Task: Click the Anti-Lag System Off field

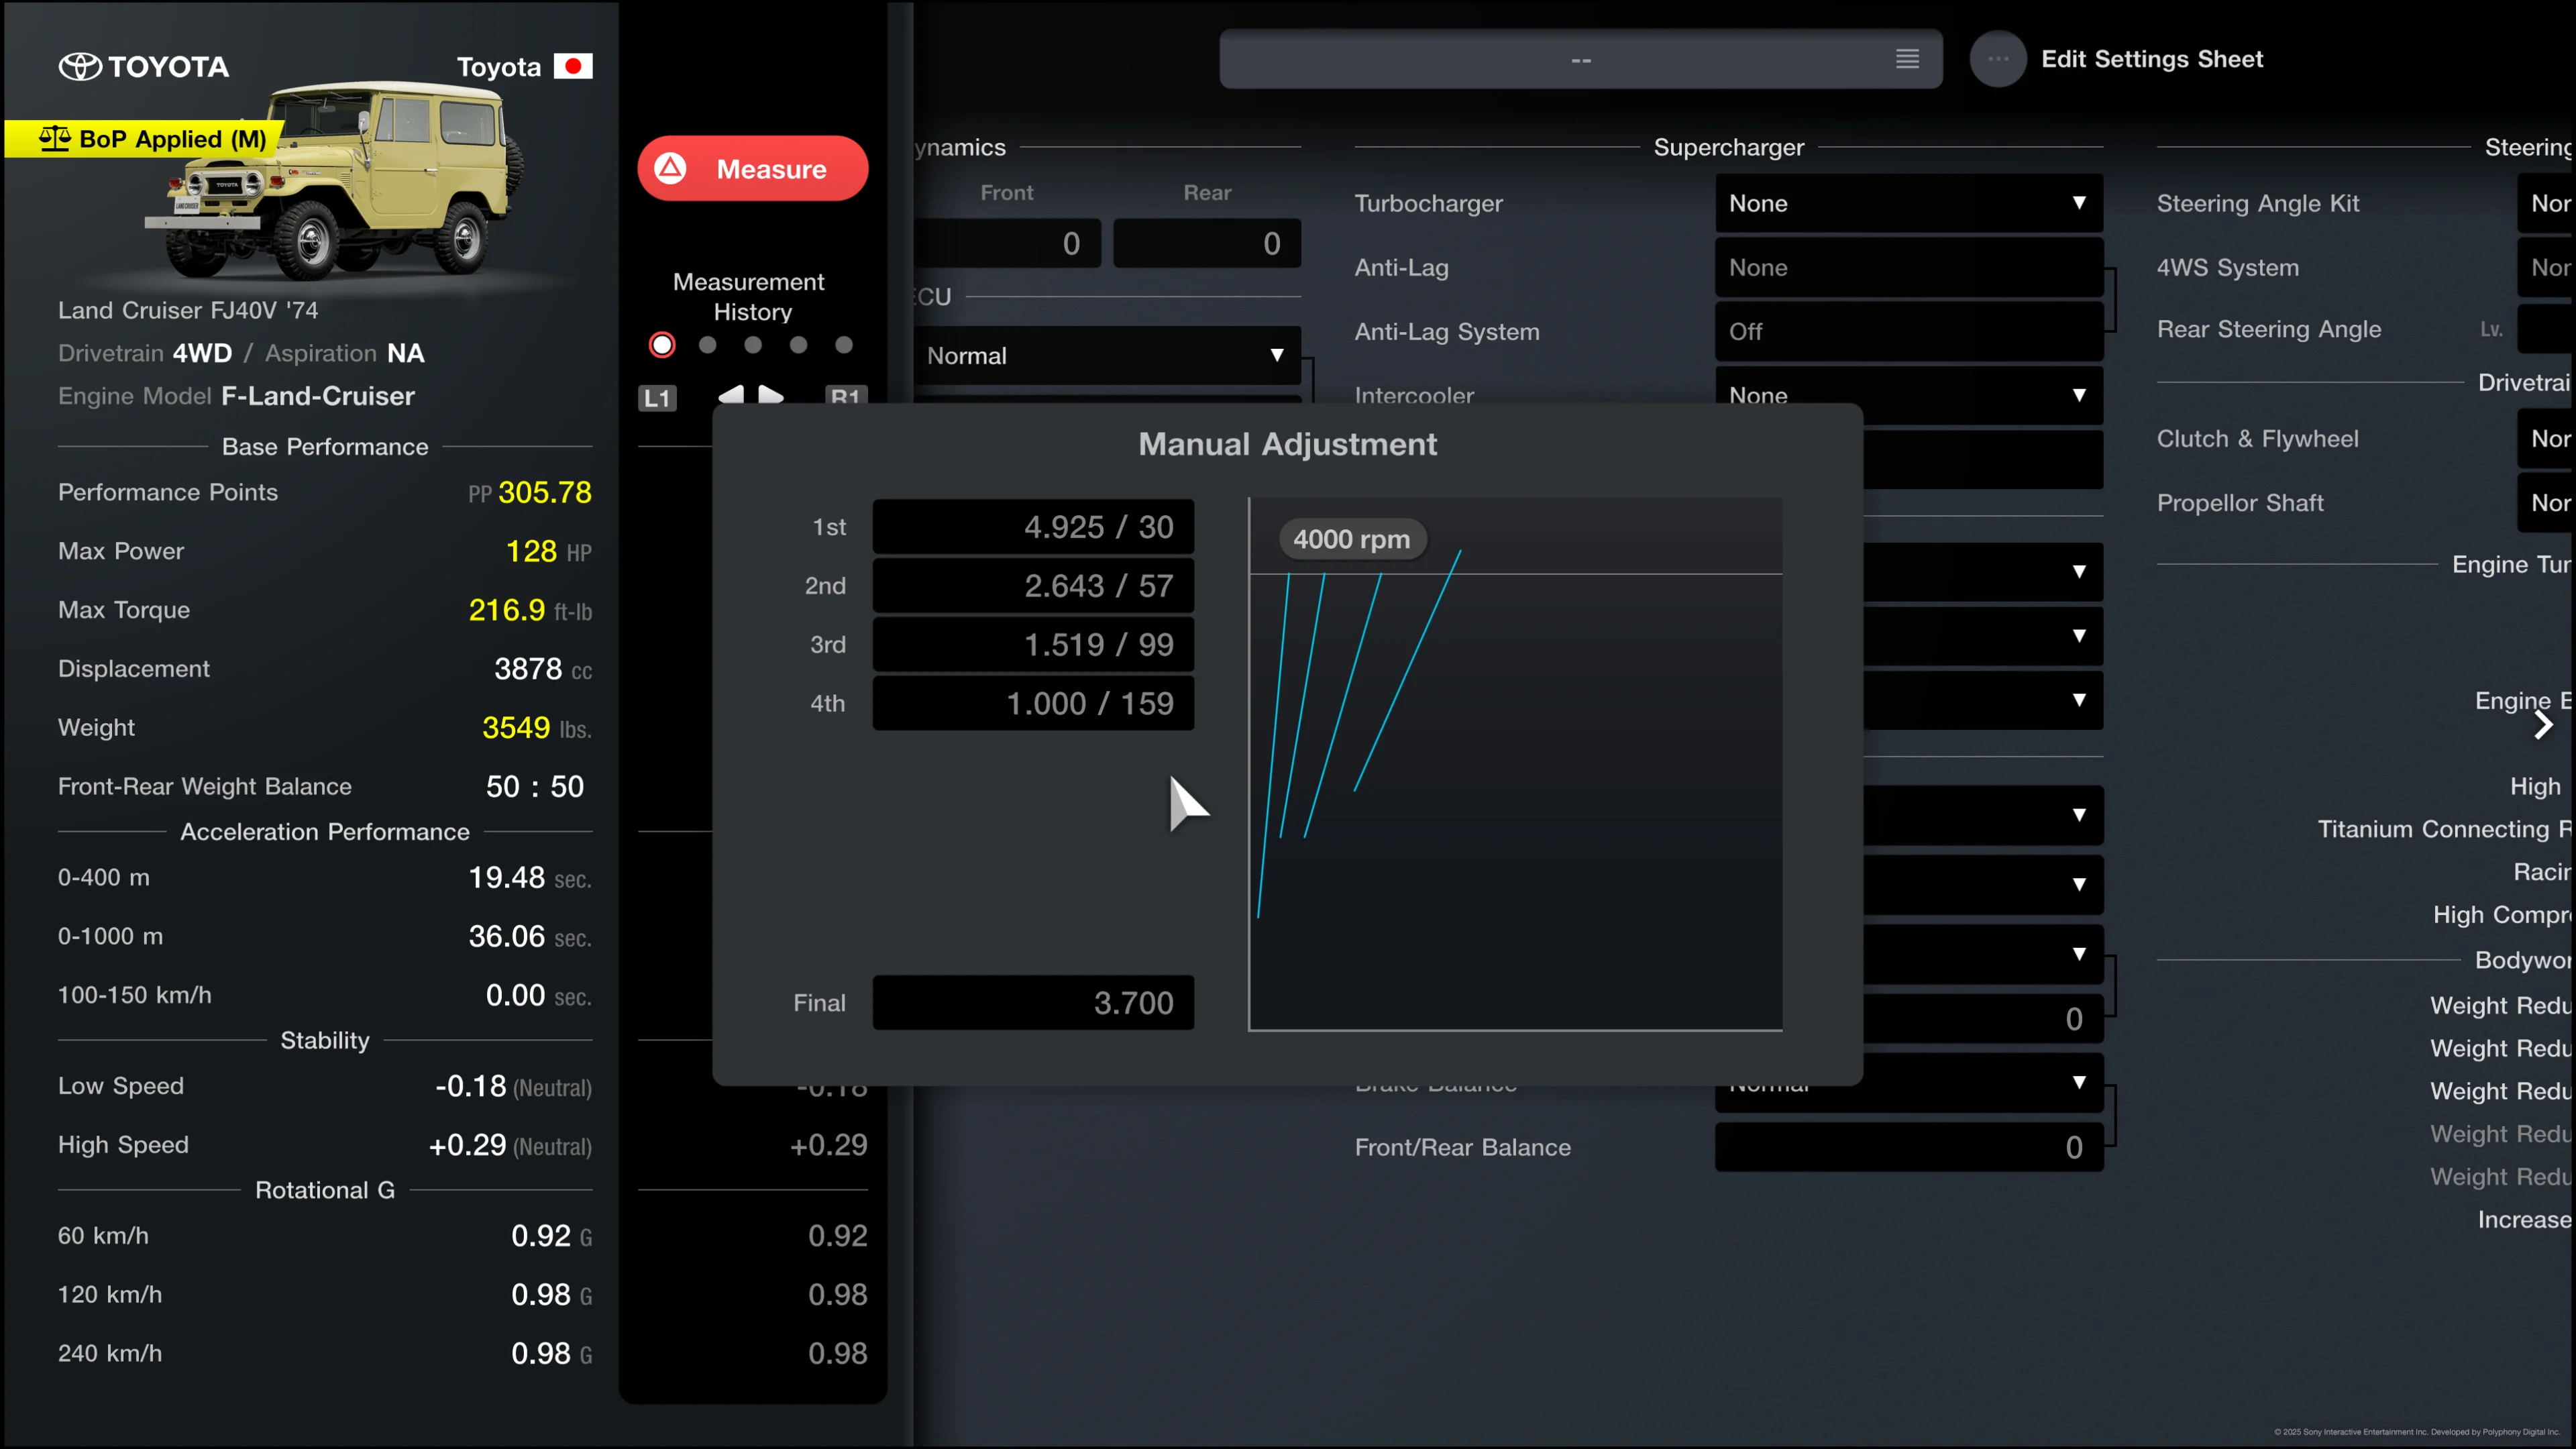Action: click(1908, 331)
